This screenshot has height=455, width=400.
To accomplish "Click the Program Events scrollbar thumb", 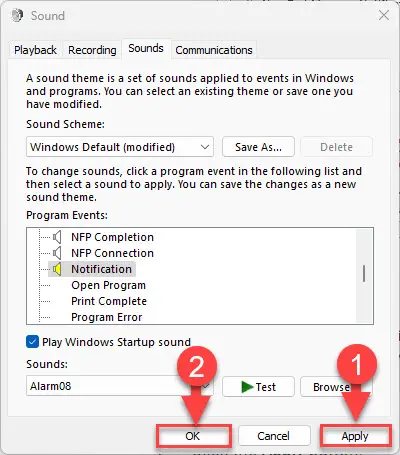I will click(364, 274).
